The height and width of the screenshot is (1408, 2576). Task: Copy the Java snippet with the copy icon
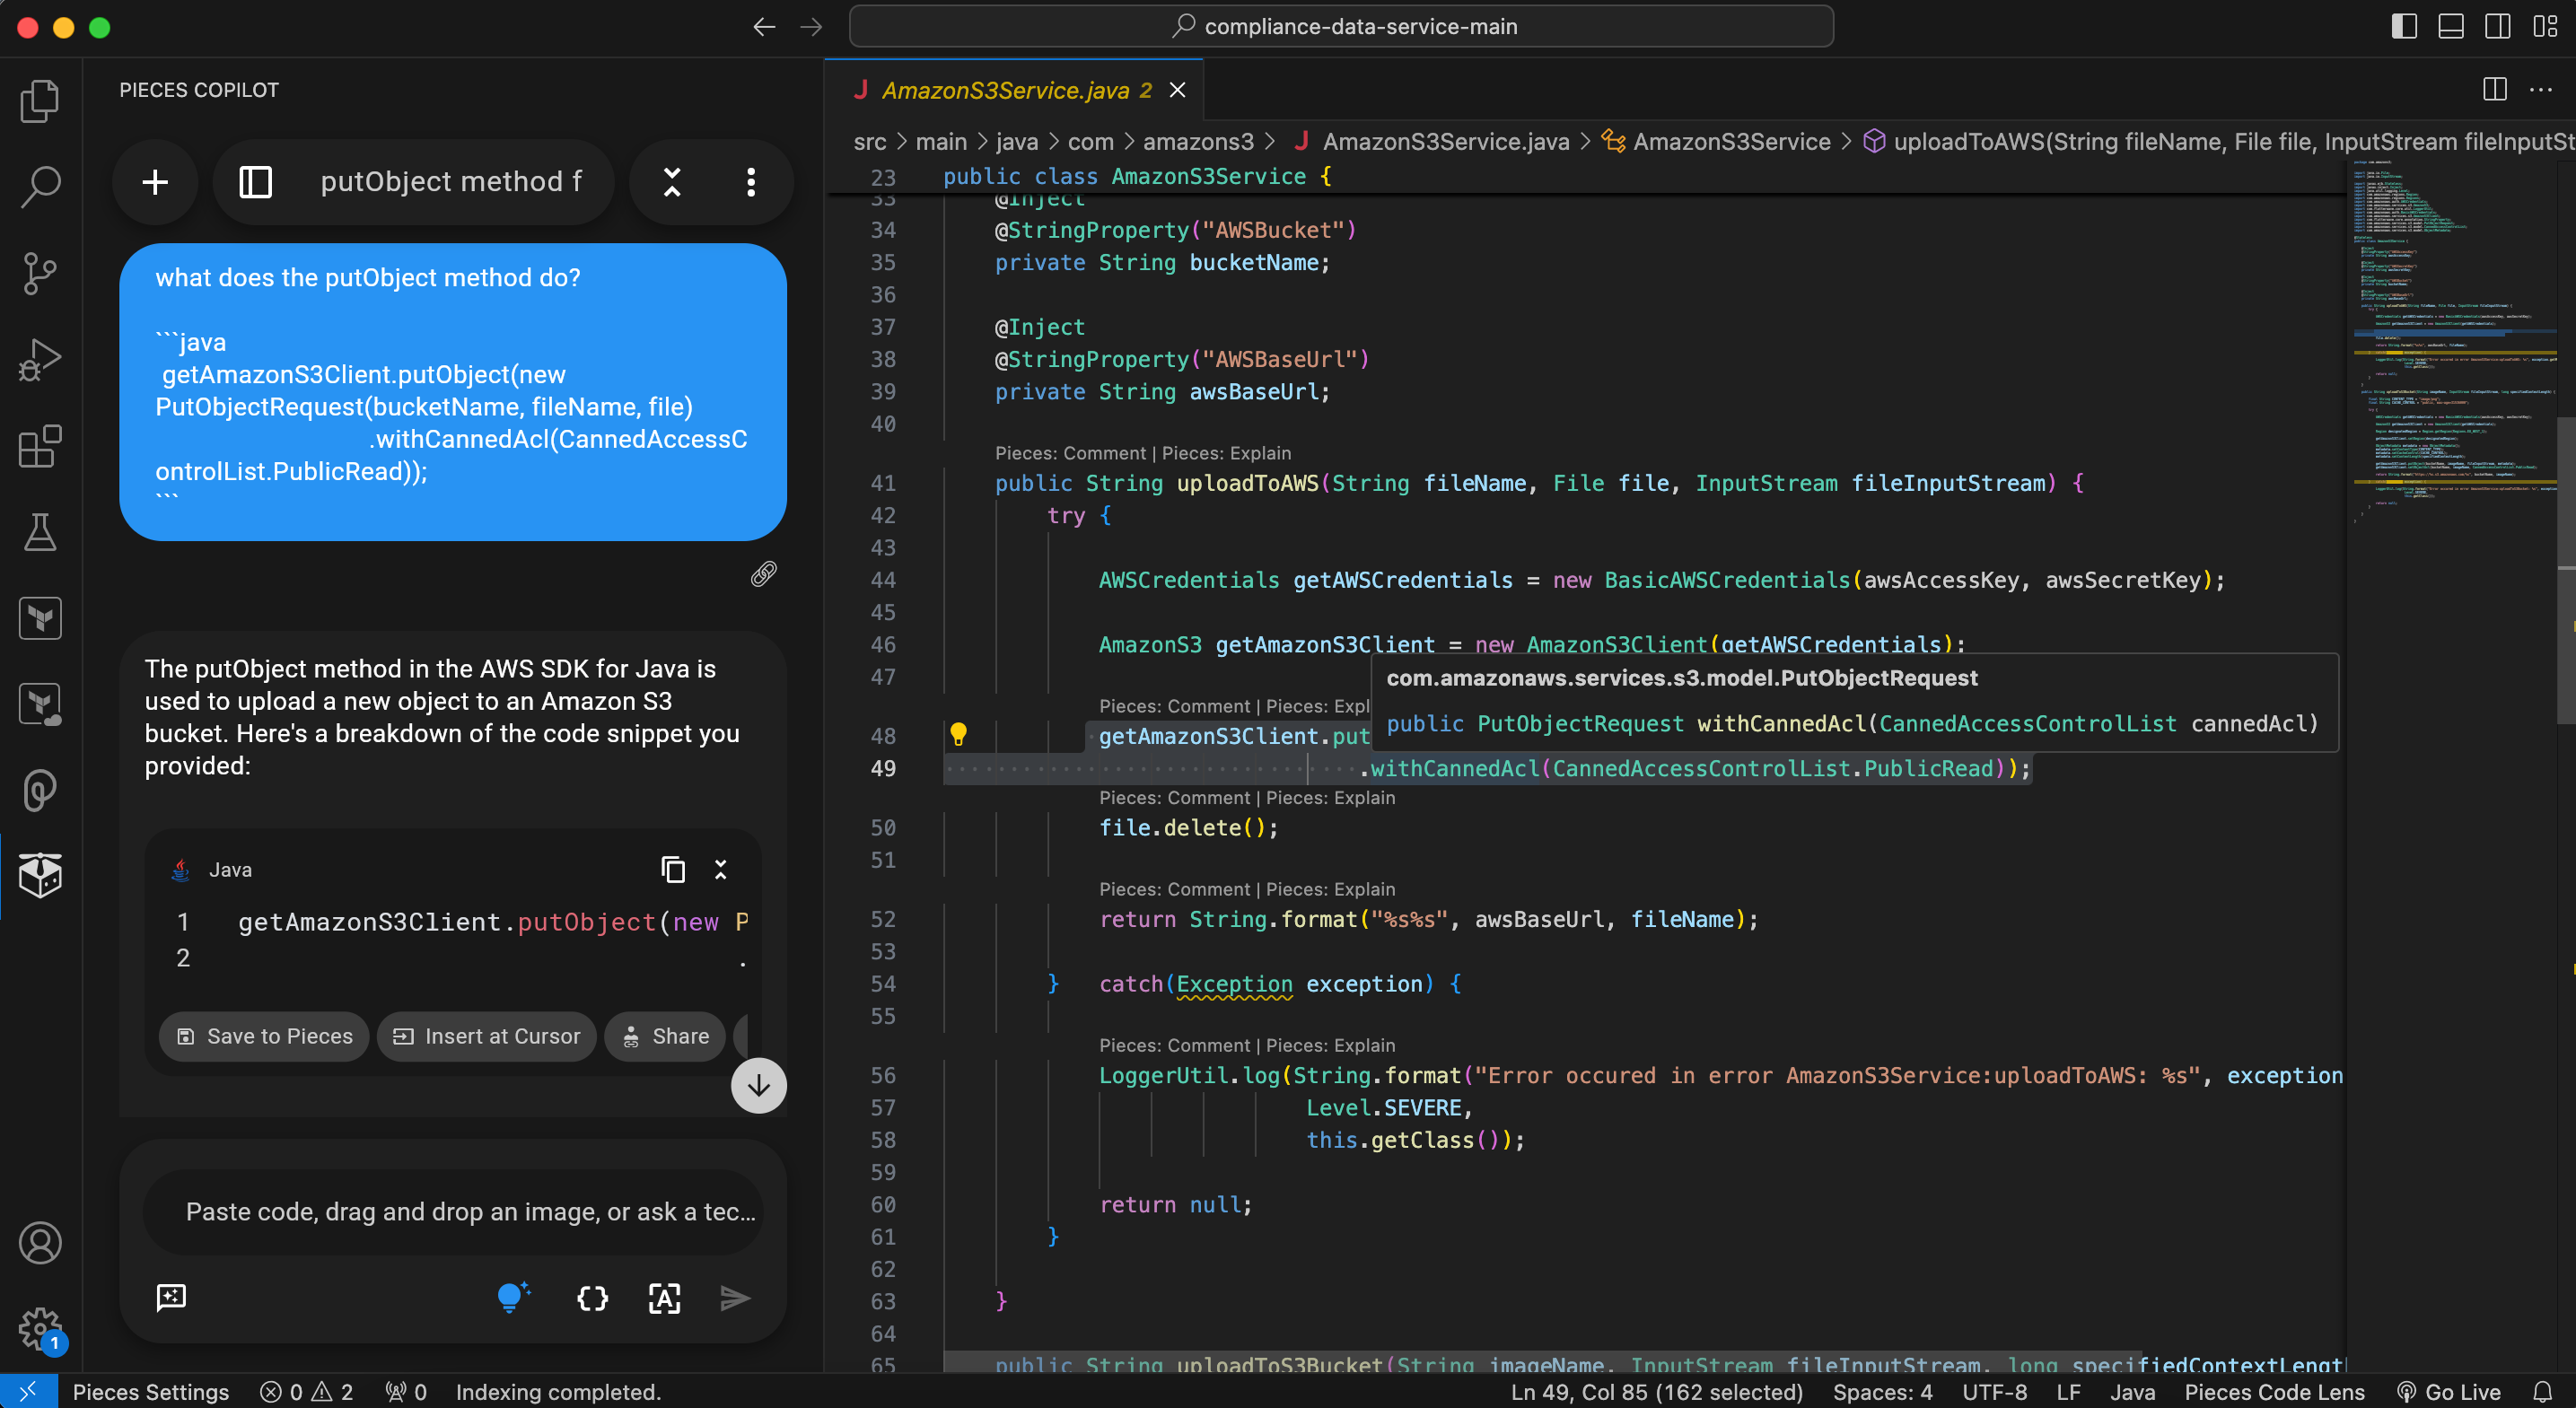pyautogui.click(x=672, y=870)
